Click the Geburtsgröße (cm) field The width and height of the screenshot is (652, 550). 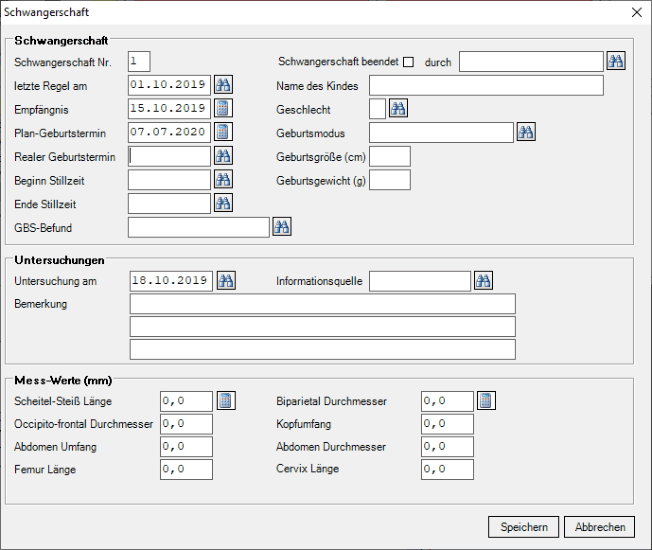point(390,156)
